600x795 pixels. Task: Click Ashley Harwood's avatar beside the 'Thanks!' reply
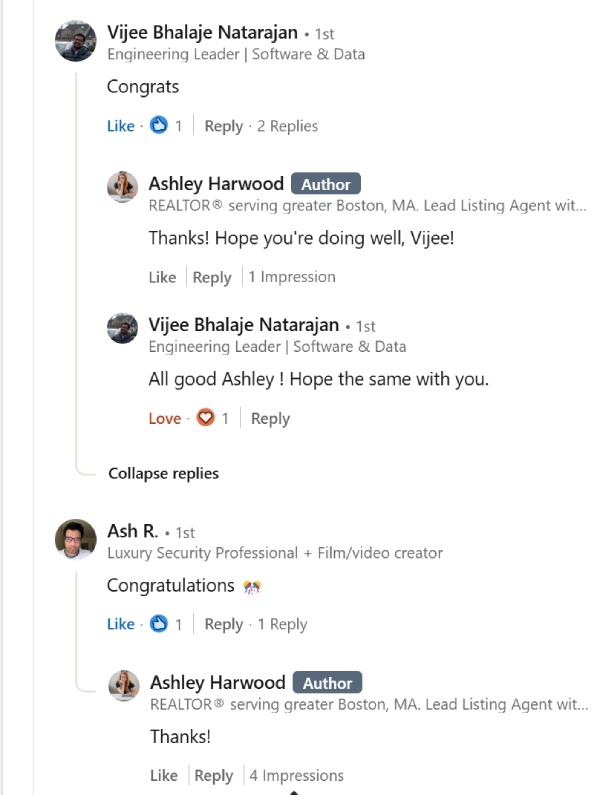point(122,685)
